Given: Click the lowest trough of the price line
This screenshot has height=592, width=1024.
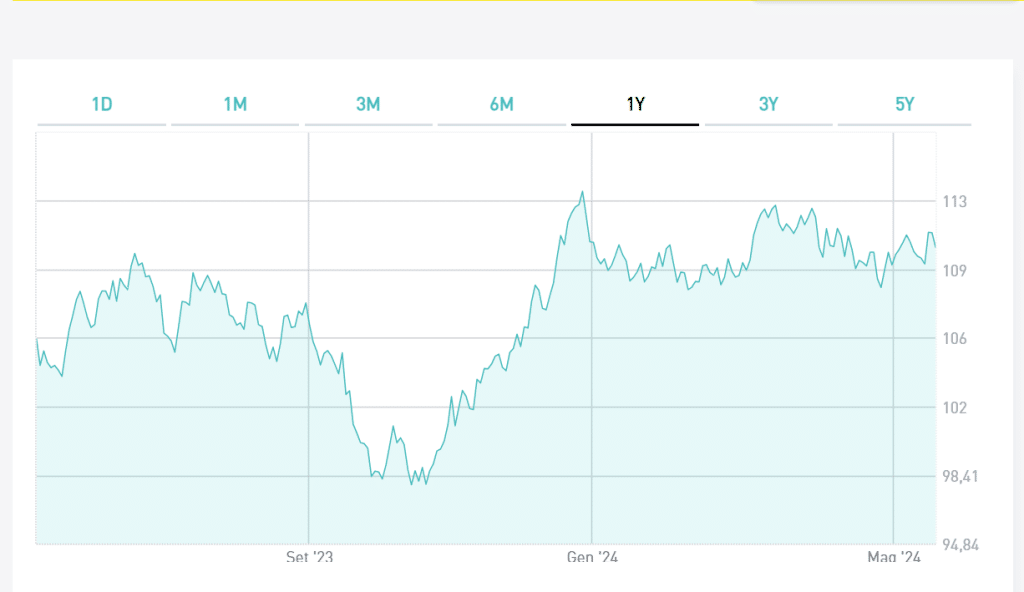Looking at the screenshot, I should click(411, 484).
